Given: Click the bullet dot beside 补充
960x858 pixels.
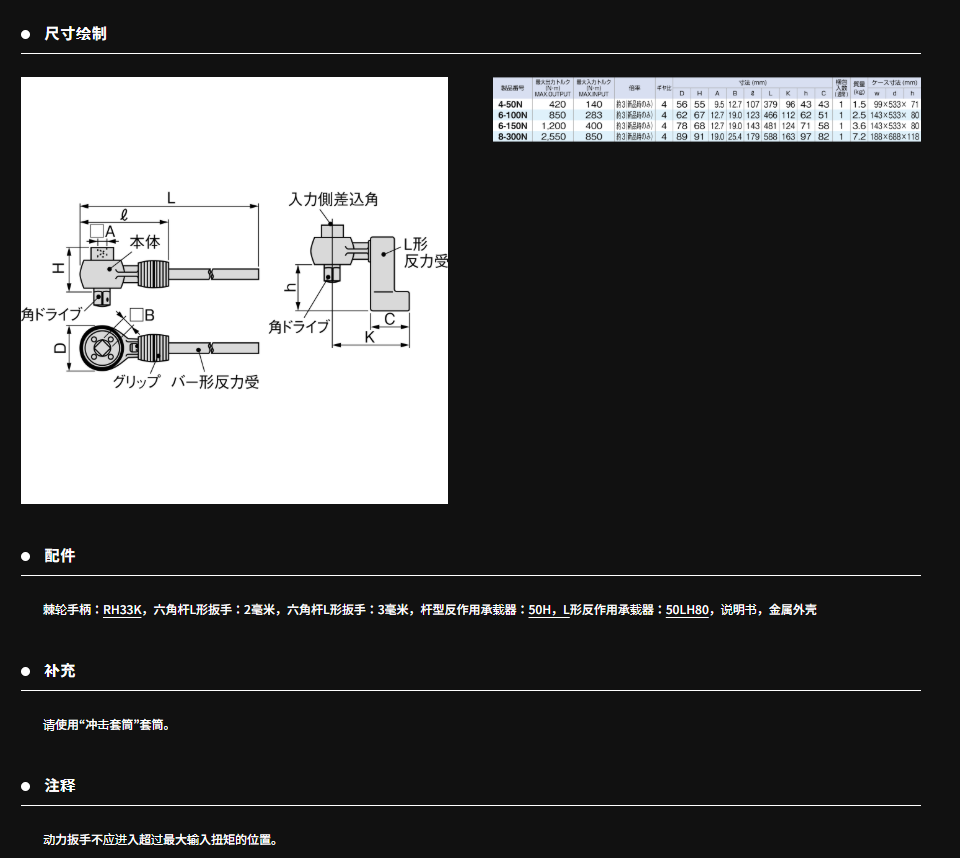Looking at the screenshot, I should (x=26, y=672).
